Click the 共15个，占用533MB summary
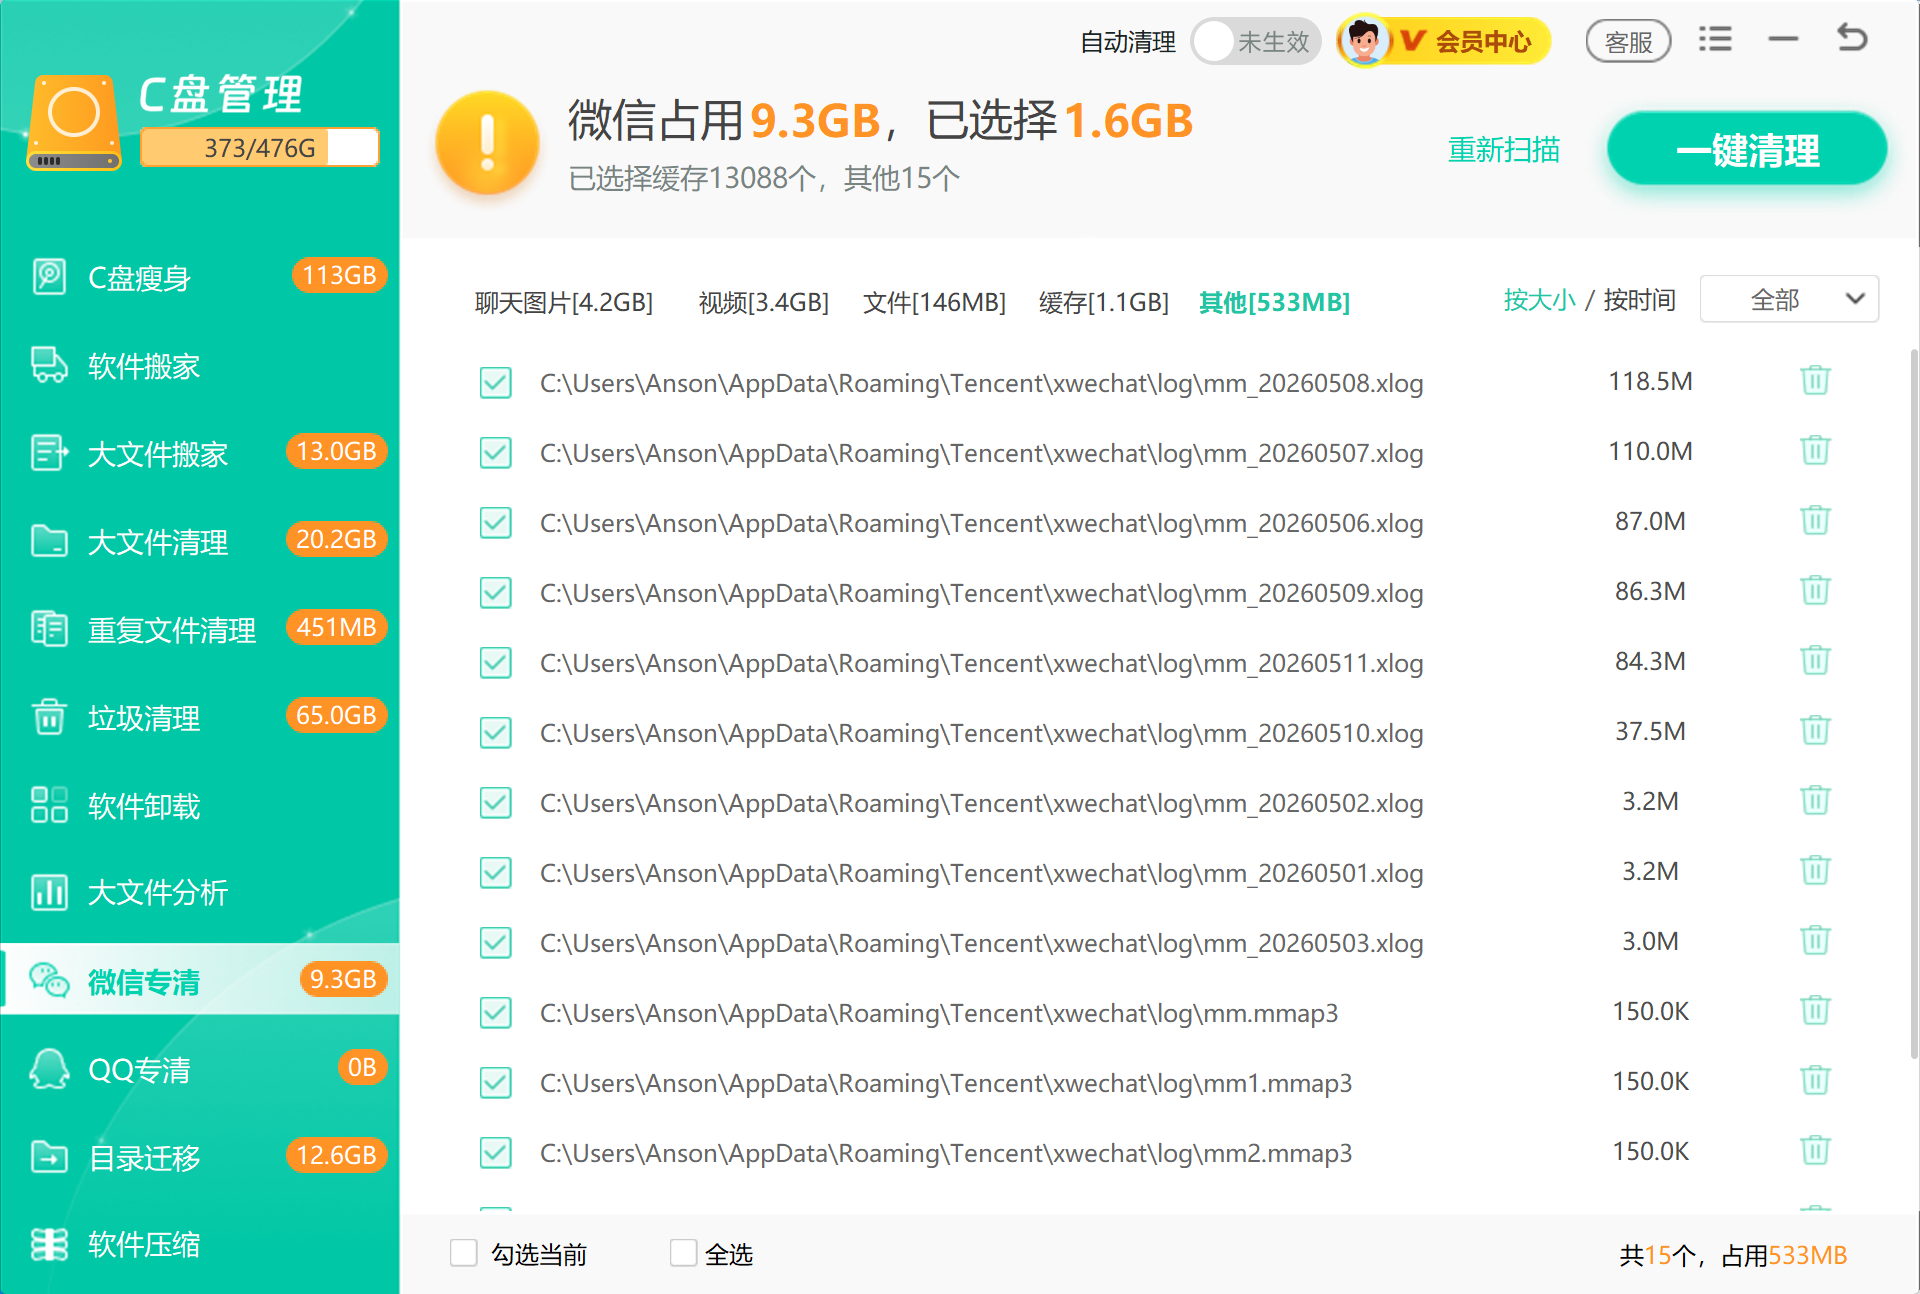The image size is (1920, 1294). coord(1733,1255)
